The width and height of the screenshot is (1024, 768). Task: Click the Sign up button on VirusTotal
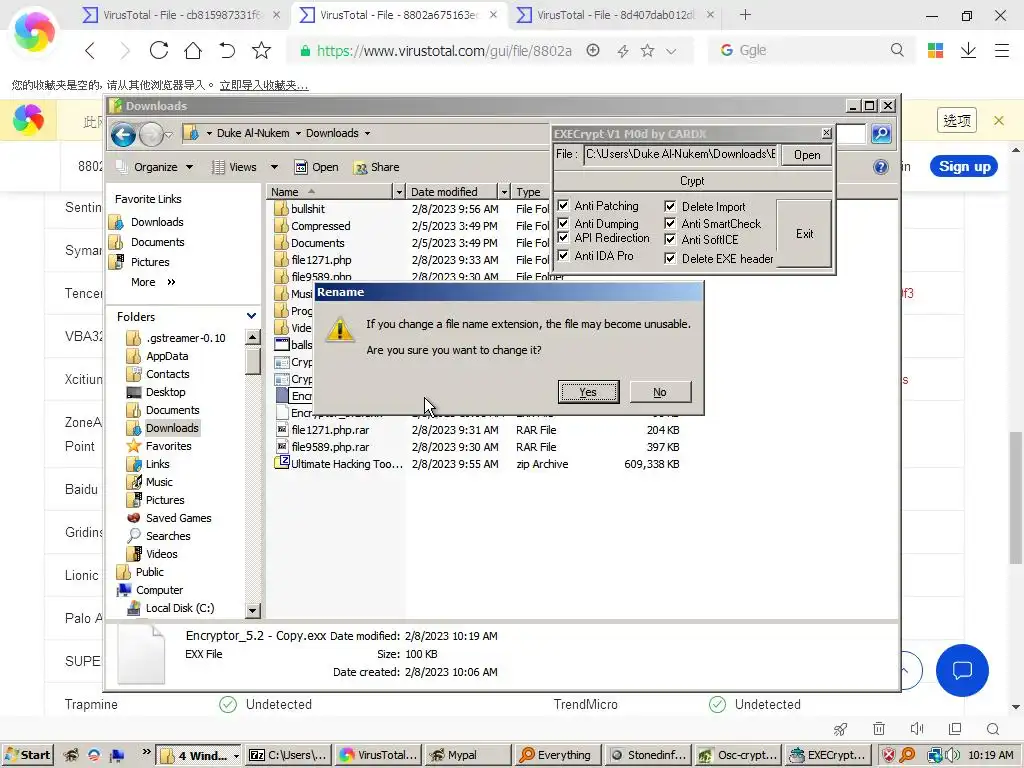point(964,167)
